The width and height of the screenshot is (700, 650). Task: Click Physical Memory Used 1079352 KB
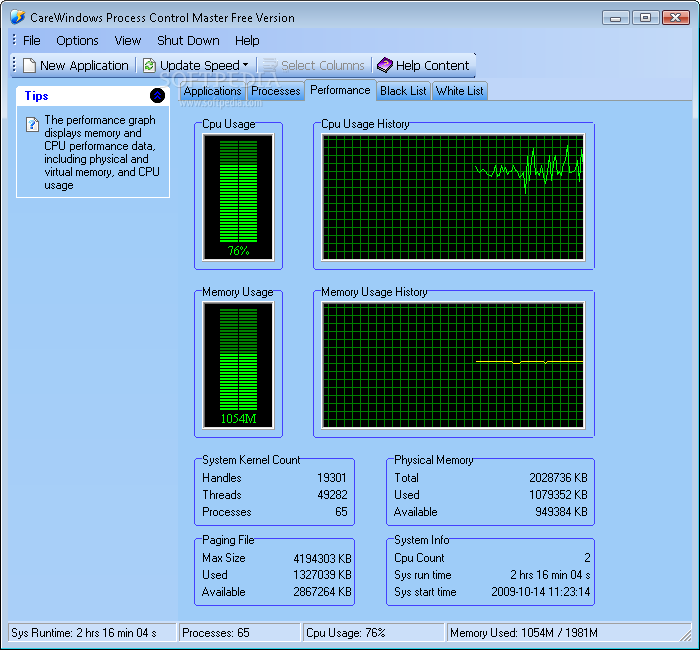pos(558,495)
